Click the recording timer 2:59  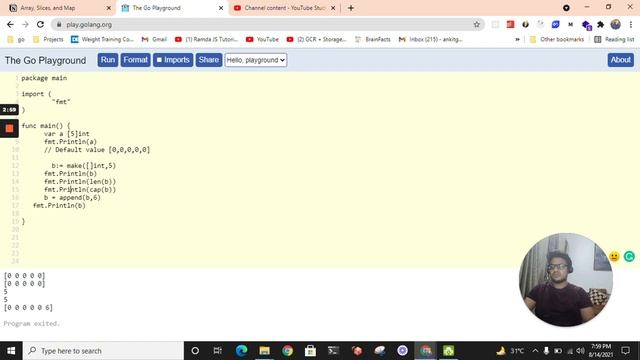coord(9,109)
